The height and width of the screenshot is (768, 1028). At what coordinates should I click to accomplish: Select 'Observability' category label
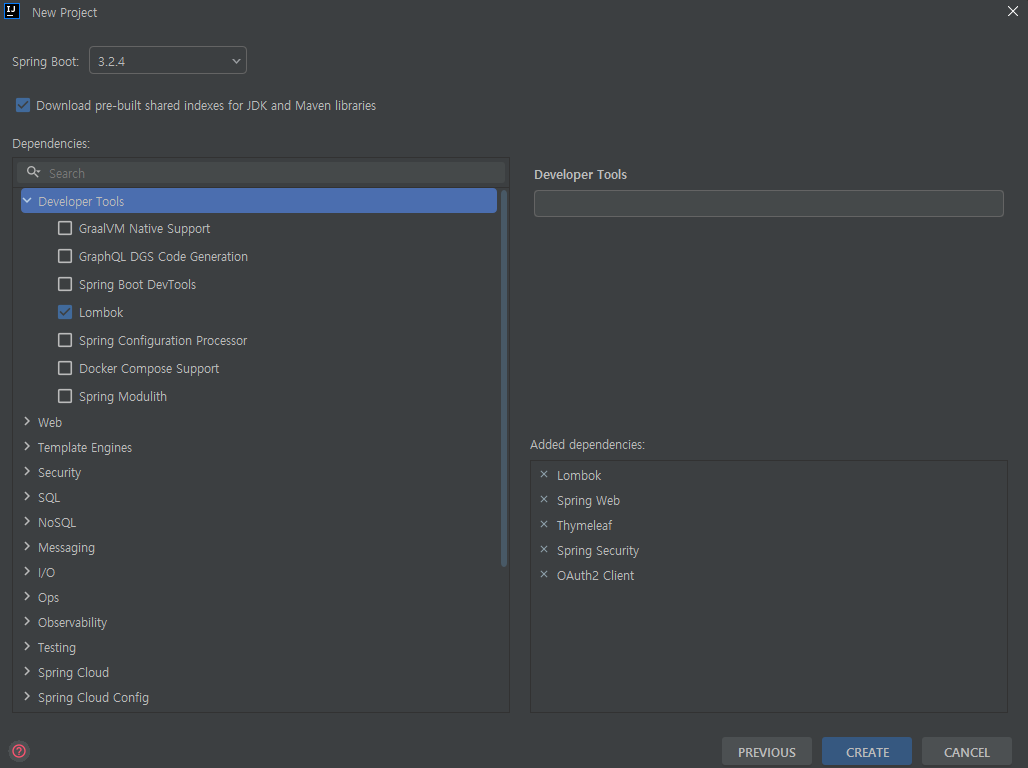pyautogui.click(x=72, y=622)
